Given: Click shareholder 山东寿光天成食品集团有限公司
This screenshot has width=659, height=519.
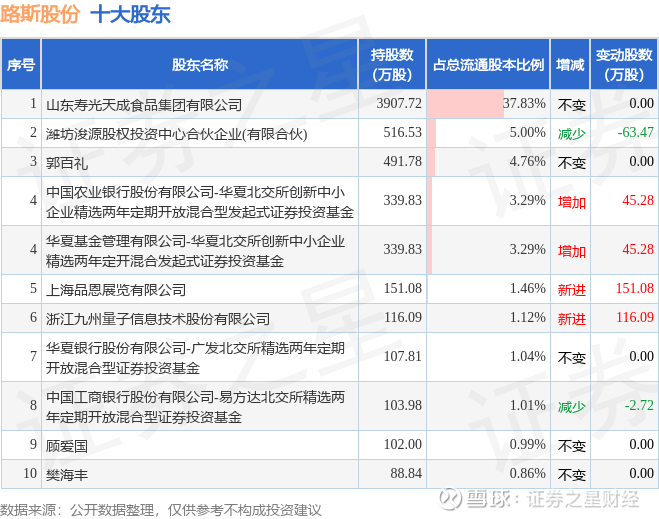Looking at the screenshot, I should 144,104.
